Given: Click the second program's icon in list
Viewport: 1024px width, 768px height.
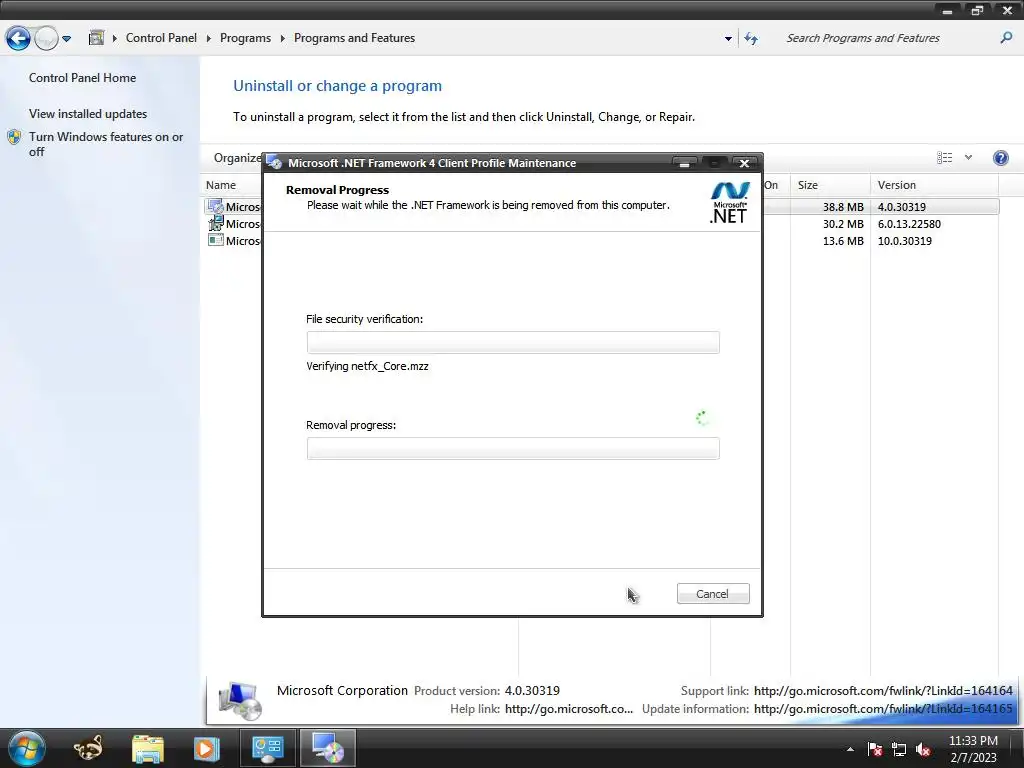Looking at the screenshot, I should (216, 223).
